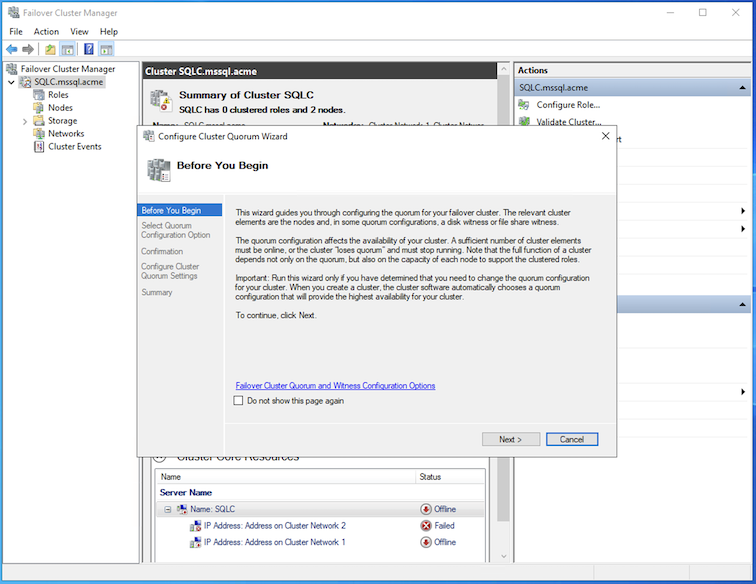The width and height of the screenshot is (756, 584).
Task: Click the wizard header server icon
Action: (x=159, y=170)
